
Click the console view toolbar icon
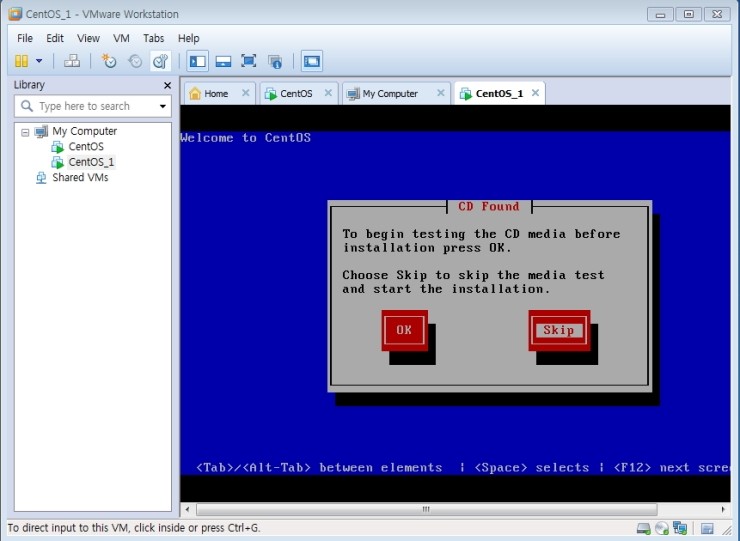point(311,61)
